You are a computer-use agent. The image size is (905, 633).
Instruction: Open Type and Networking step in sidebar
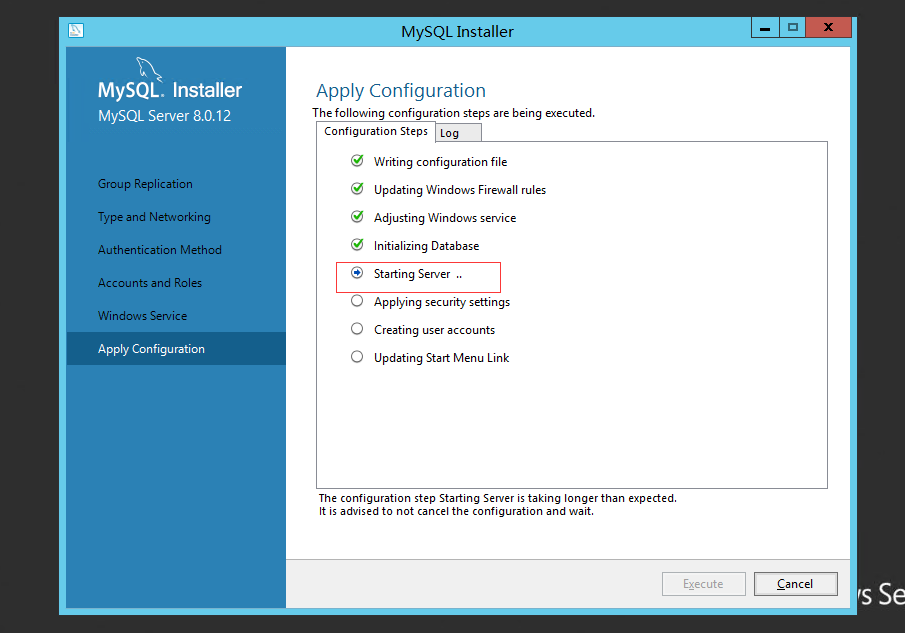(154, 217)
